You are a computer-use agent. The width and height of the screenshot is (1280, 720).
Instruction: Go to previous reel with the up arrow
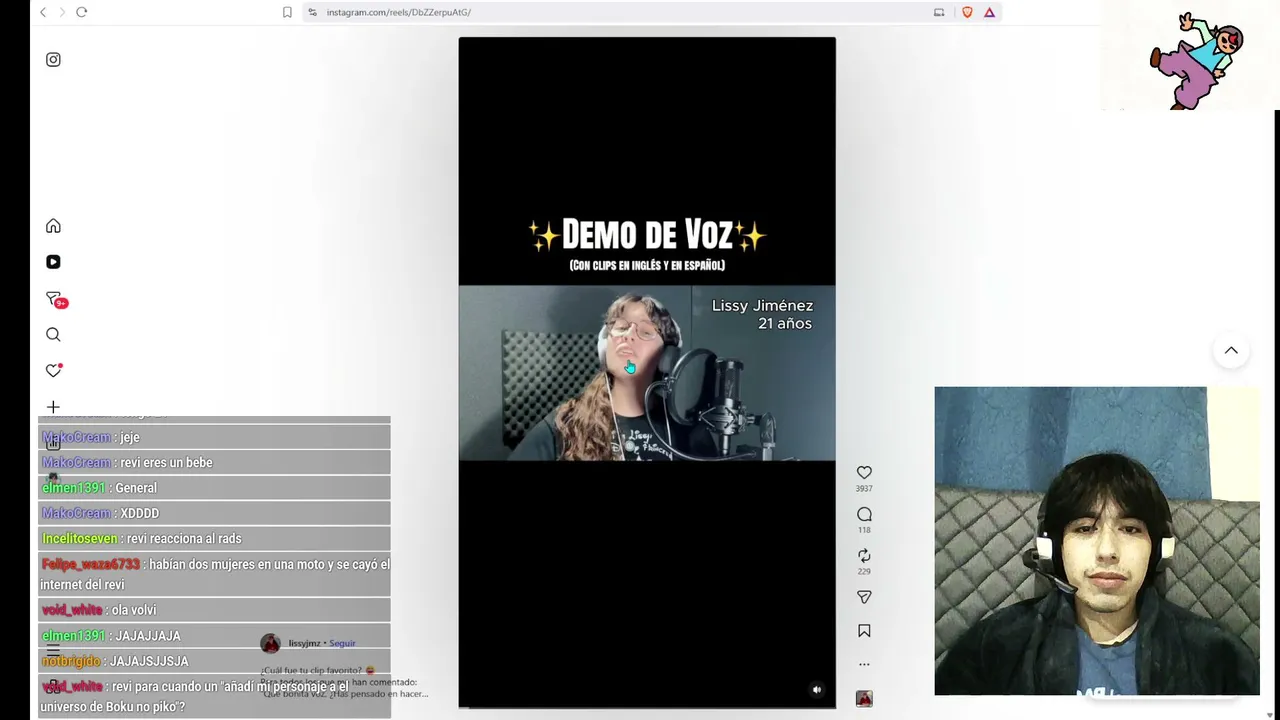pyautogui.click(x=1231, y=350)
